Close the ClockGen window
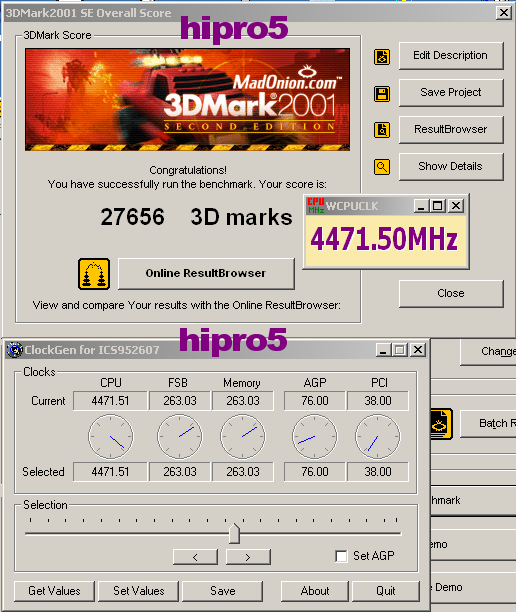The height and width of the screenshot is (612, 516). (x=418, y=350)
